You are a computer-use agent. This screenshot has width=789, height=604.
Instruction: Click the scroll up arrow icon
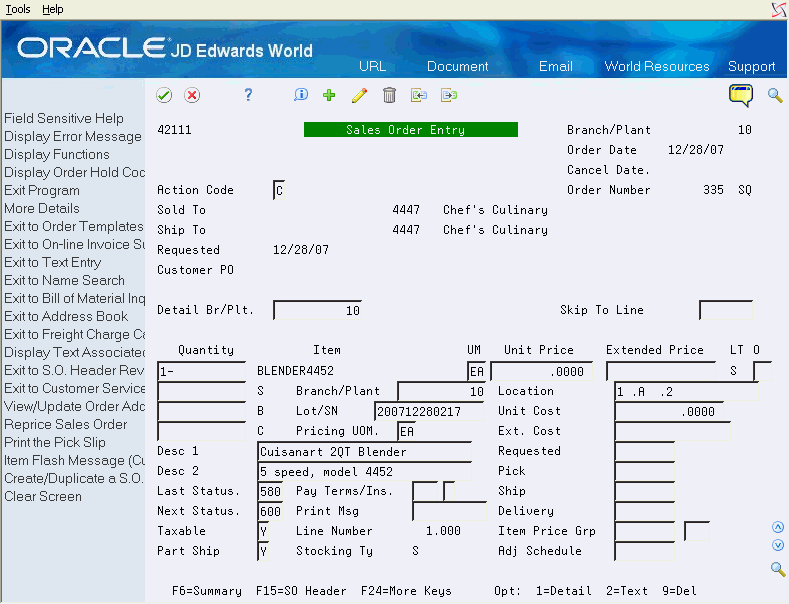pyautogui.click(x=778, y=527)
